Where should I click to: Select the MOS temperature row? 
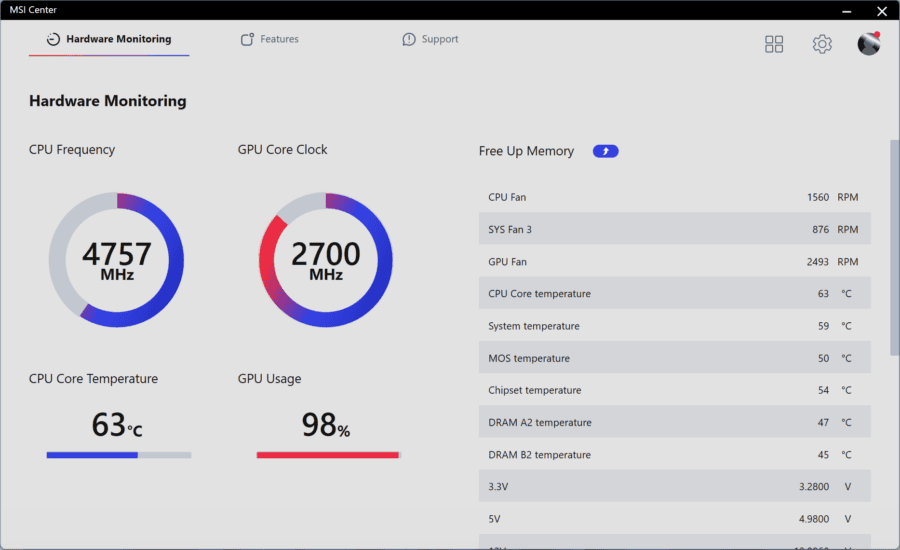[674, 358]
